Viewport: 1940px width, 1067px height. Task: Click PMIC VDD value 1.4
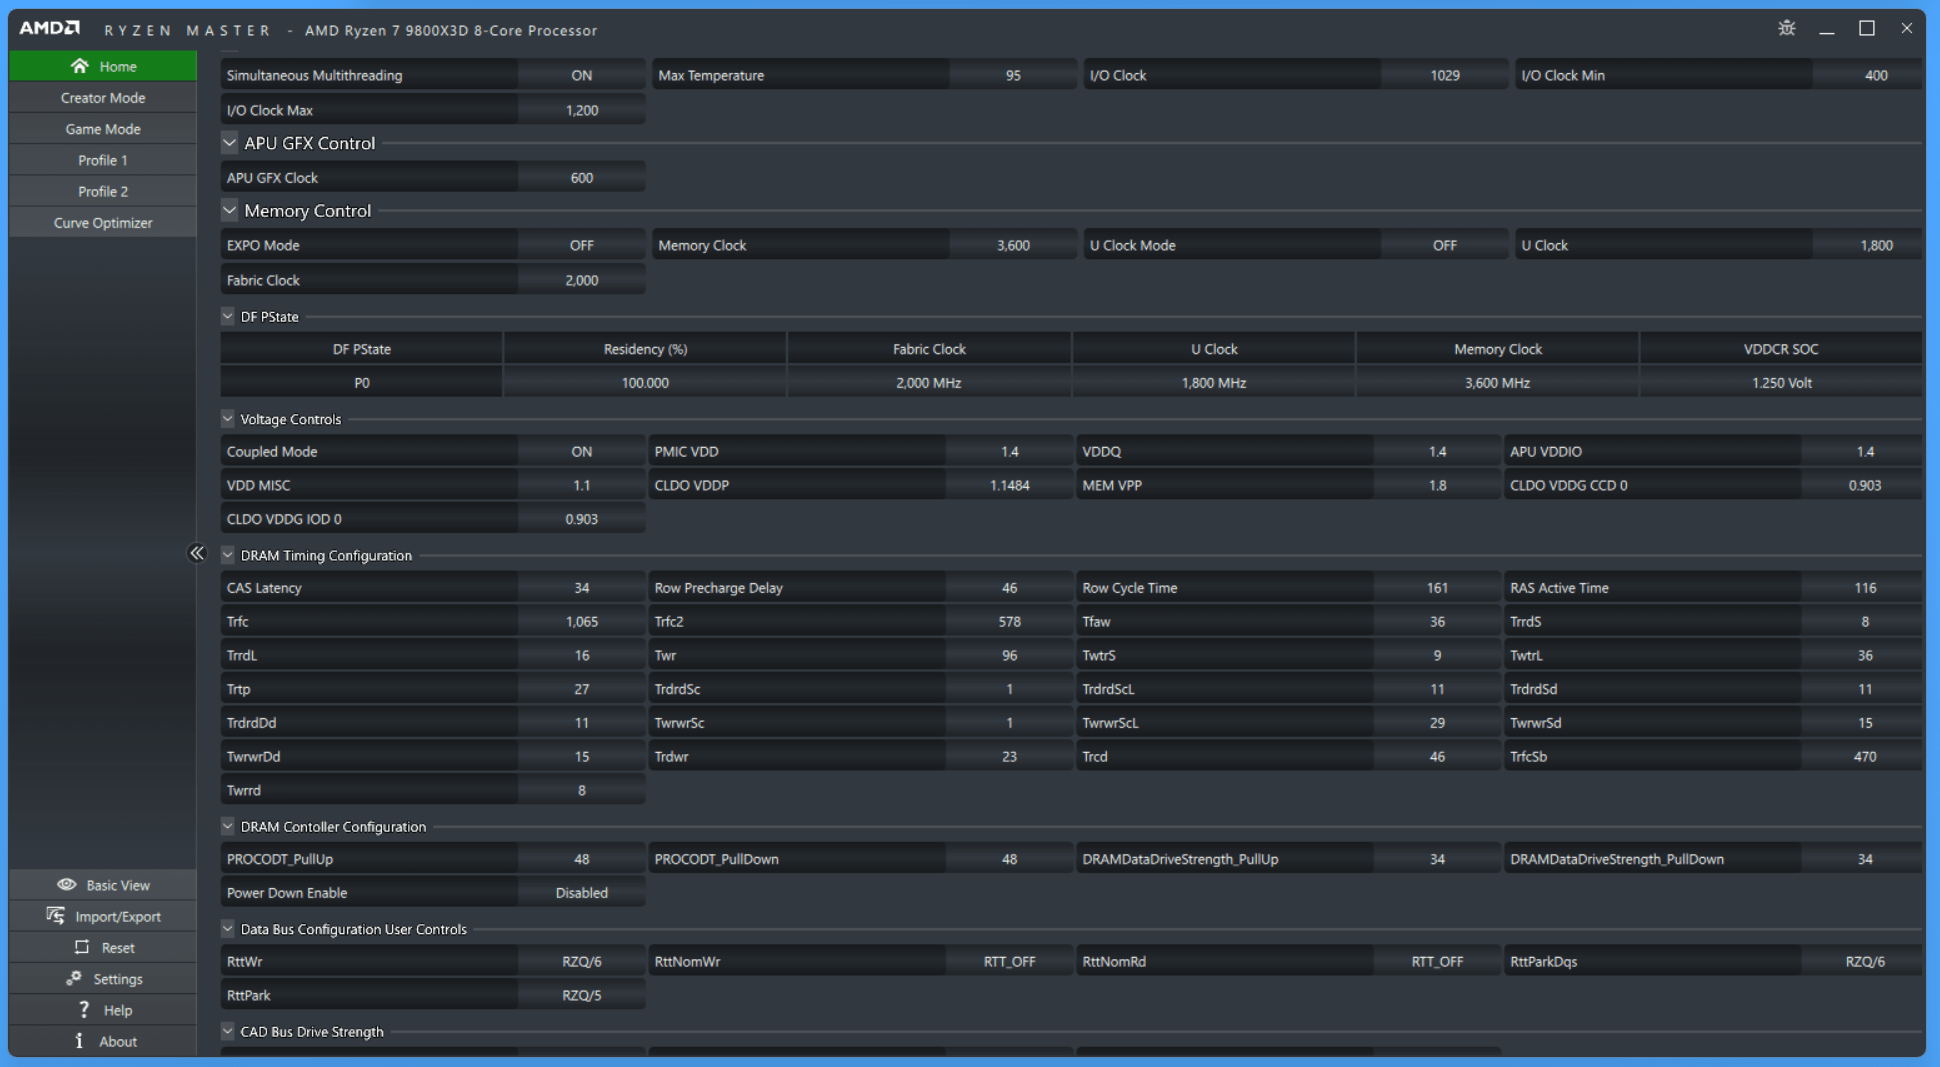tap(1009, 451)
